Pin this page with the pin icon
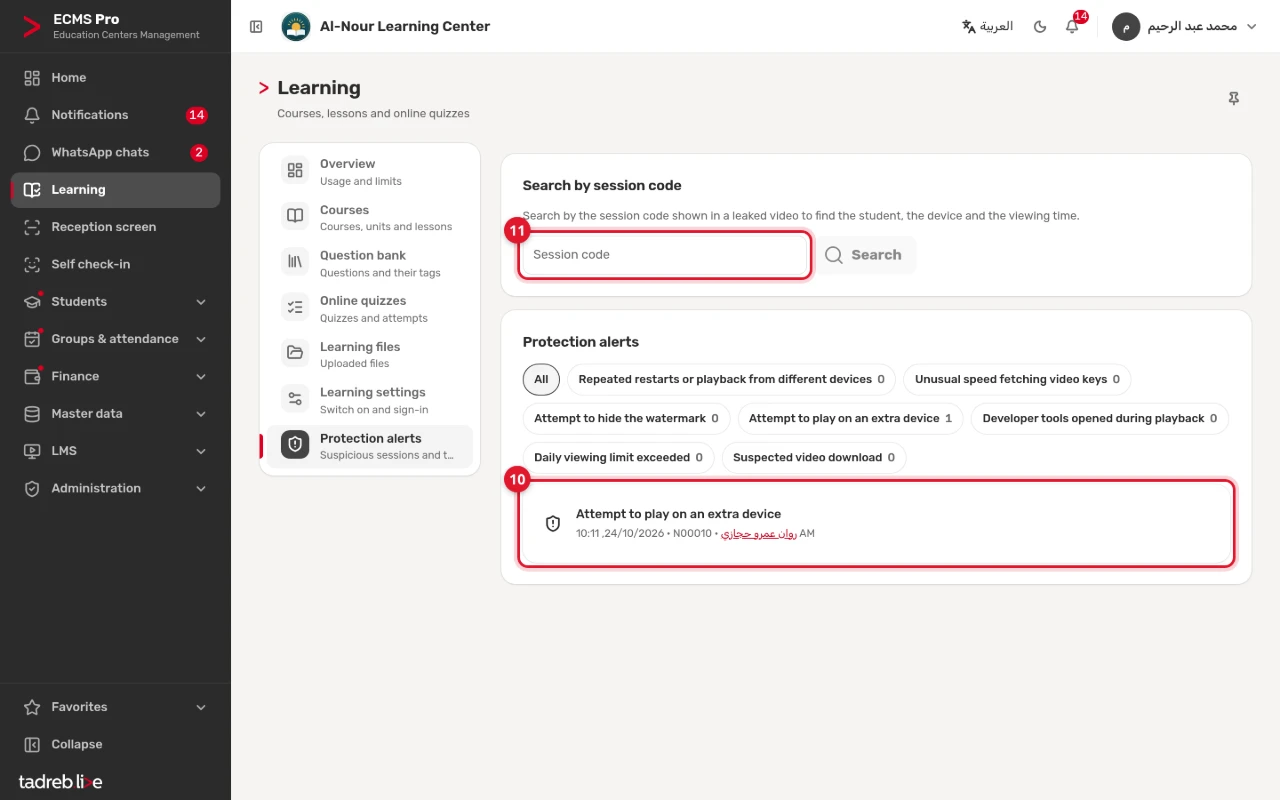This screenshot has width=1280, height=800. 1234,99
